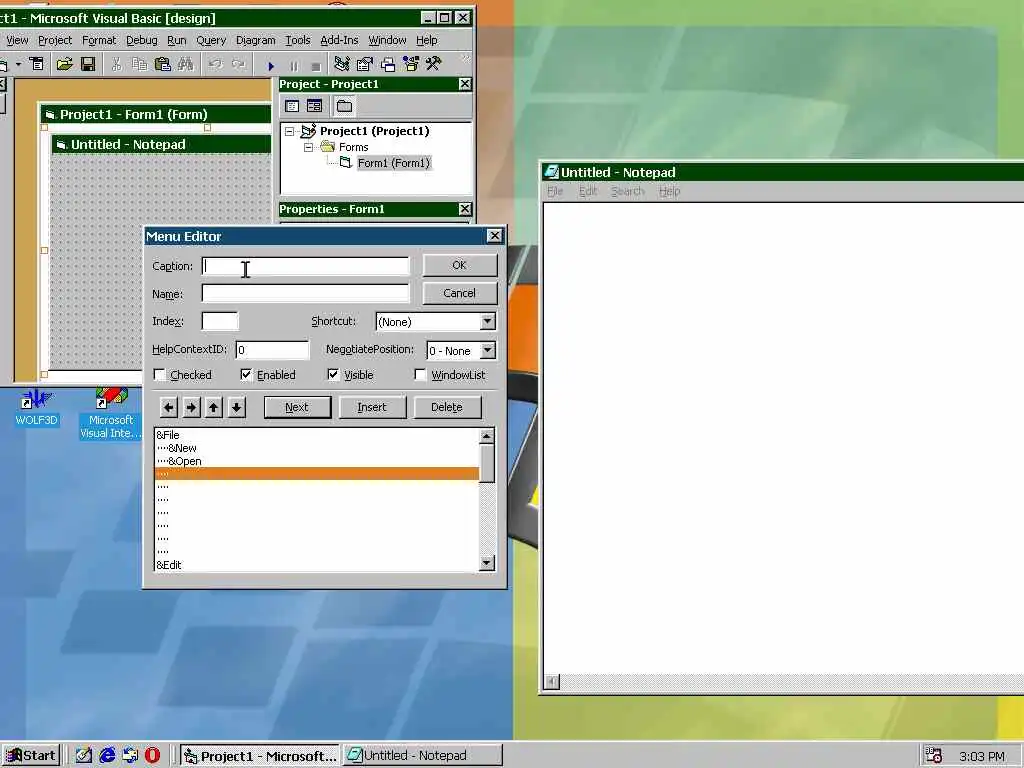Untick the Visible checkbox
The width and height of the screenshot is (1024, 768).
point(333,375)
